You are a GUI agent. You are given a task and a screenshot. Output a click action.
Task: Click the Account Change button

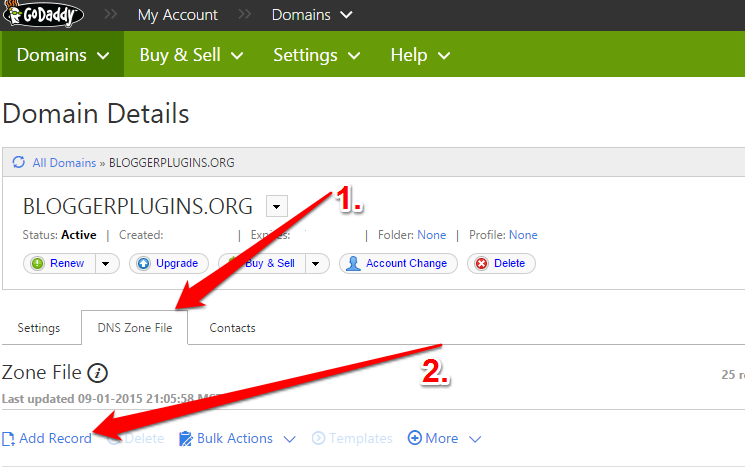[398, 263]
